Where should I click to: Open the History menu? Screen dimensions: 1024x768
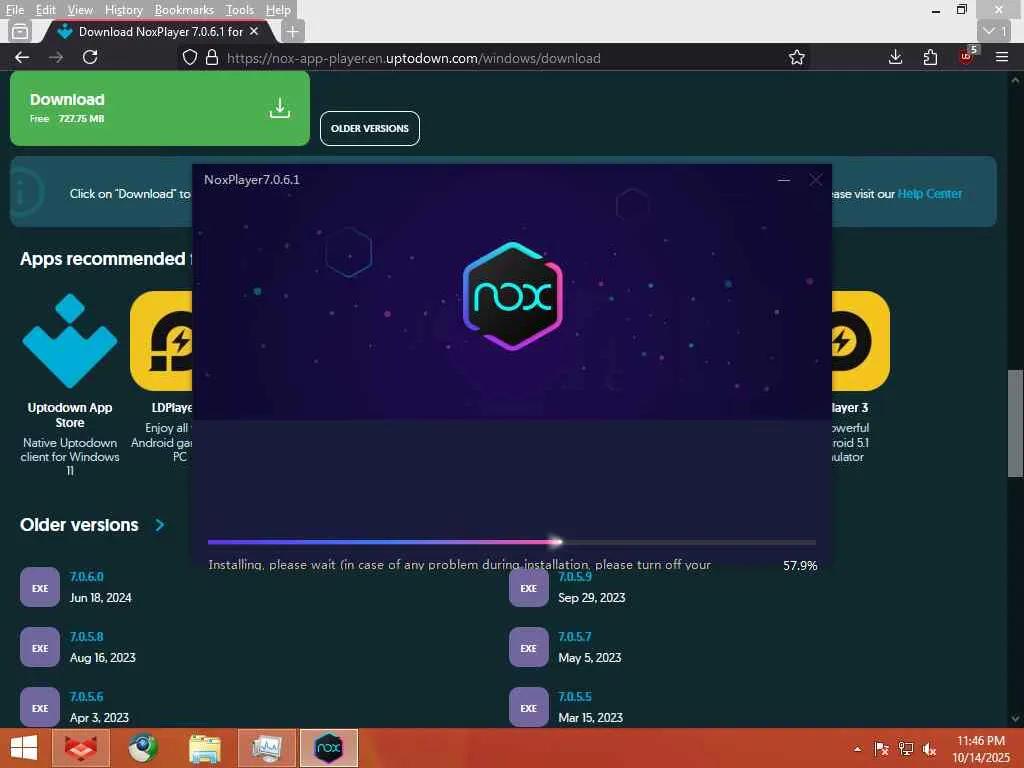click(123, 10)
